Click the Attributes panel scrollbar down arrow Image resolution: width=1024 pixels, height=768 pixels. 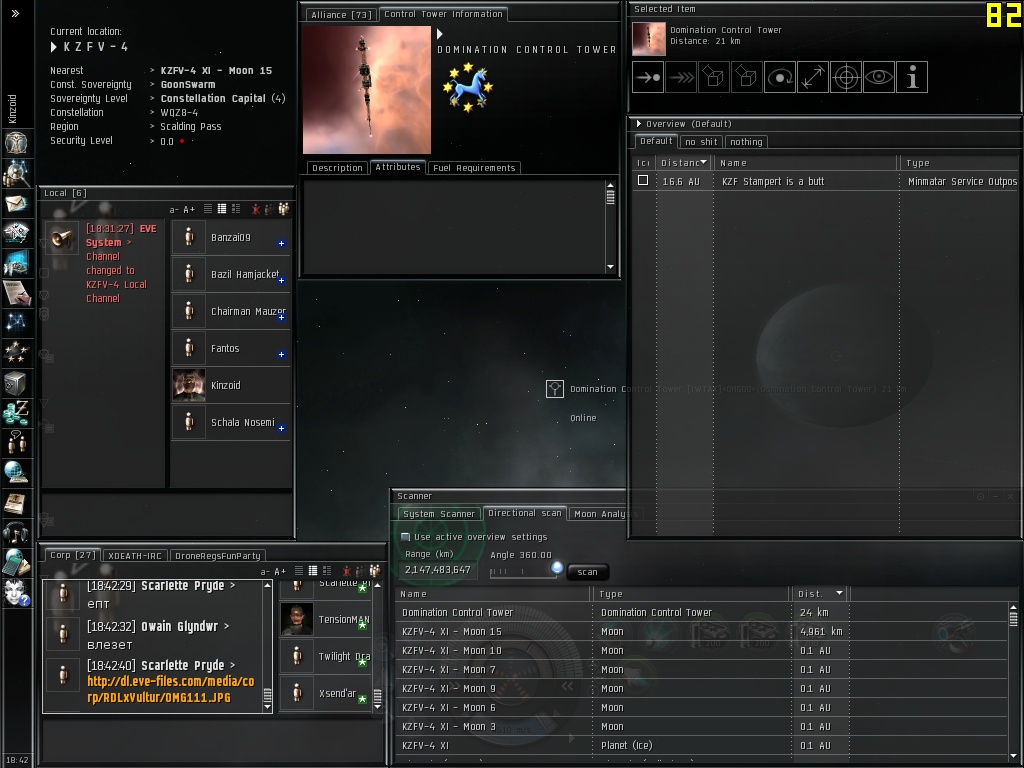611,266
